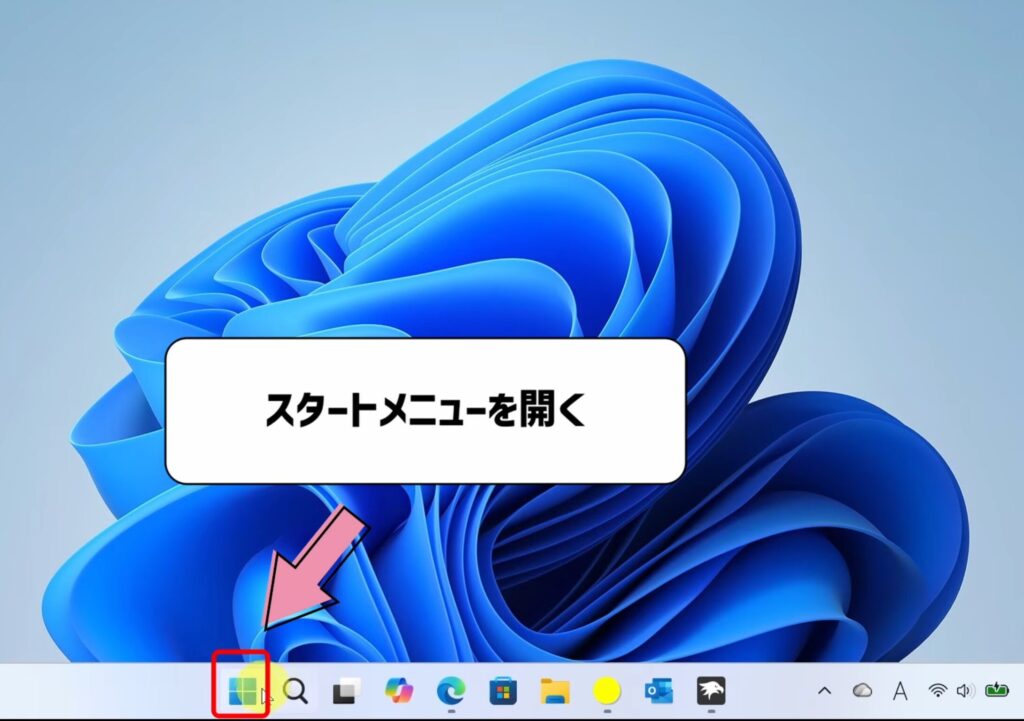Open Windows Search
This screenshot has height=721, width=1024.
294,691
